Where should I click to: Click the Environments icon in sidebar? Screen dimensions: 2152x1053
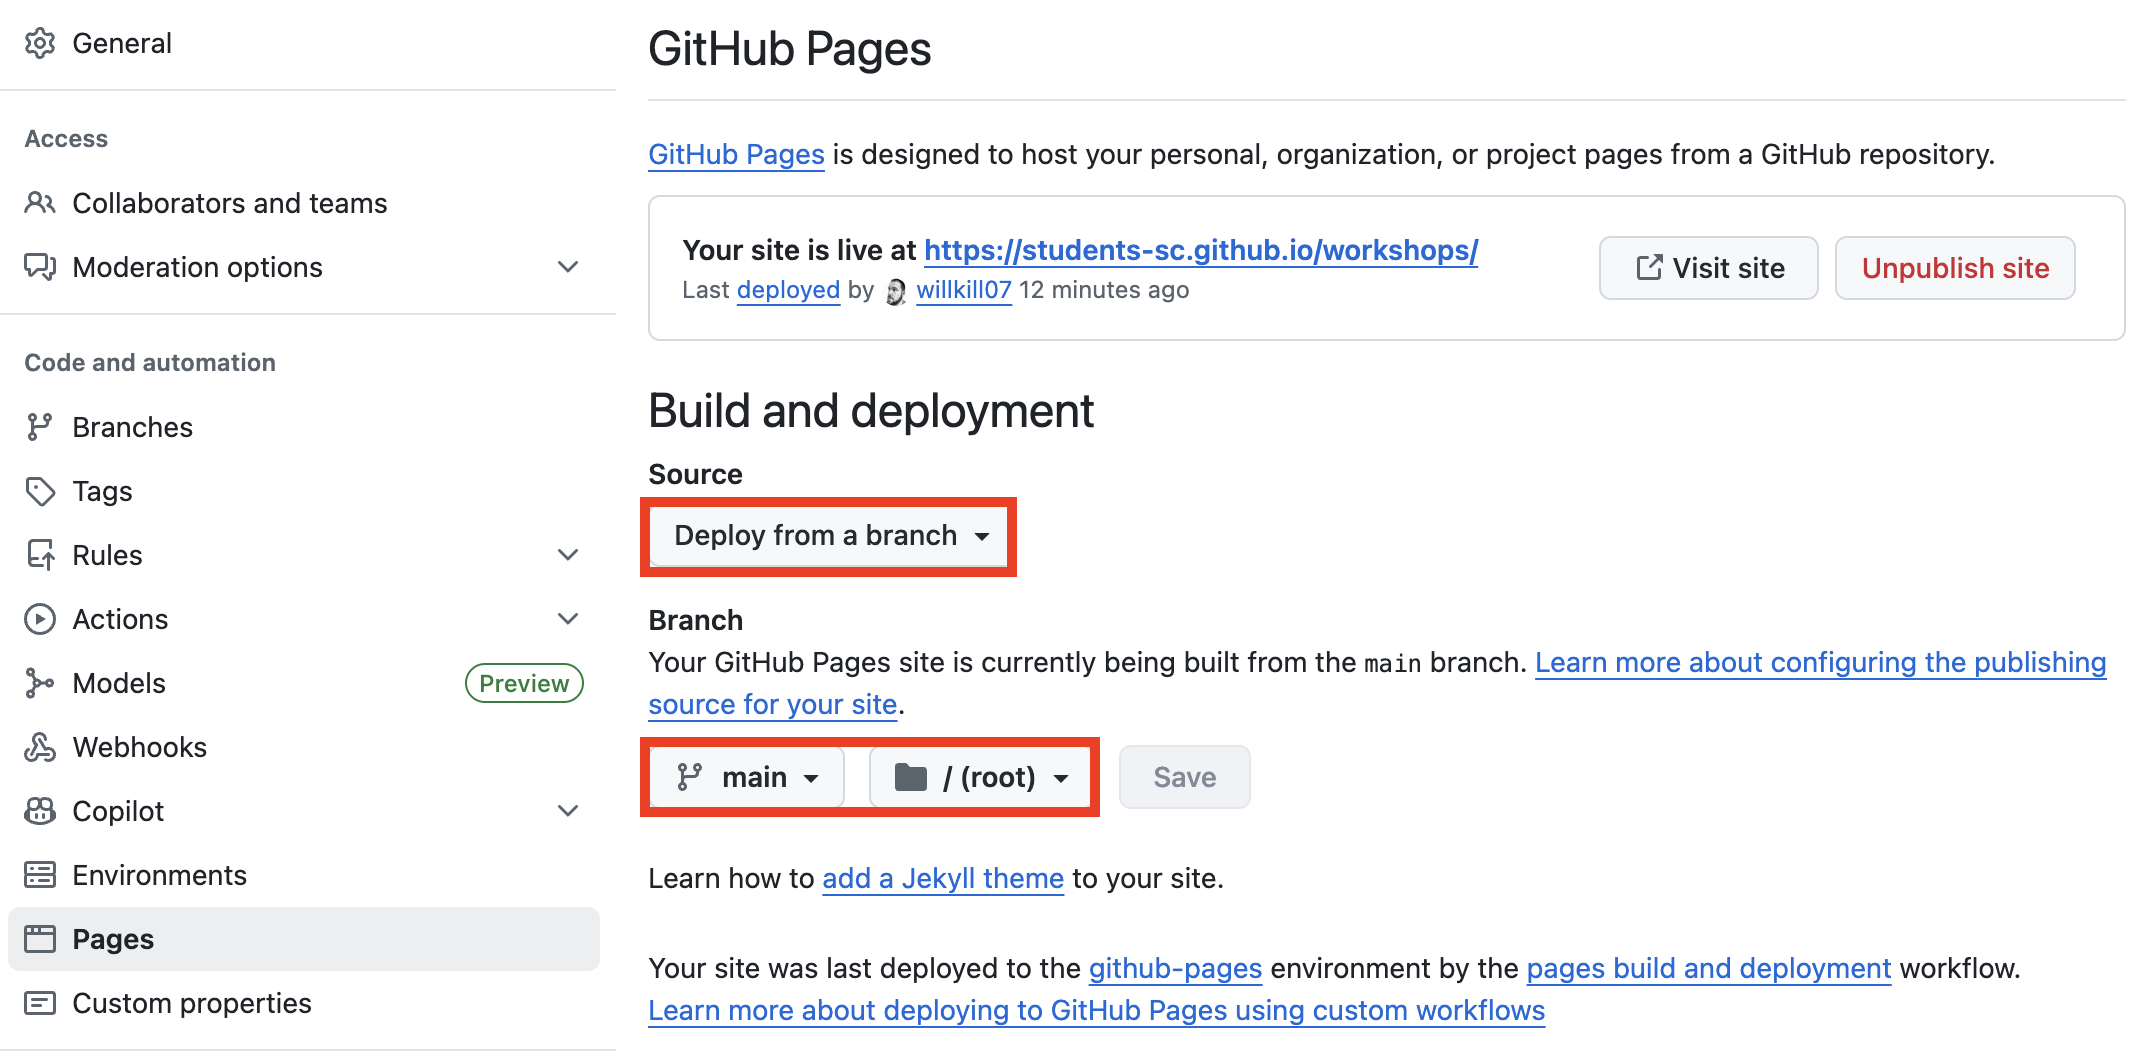pos(40,874)
